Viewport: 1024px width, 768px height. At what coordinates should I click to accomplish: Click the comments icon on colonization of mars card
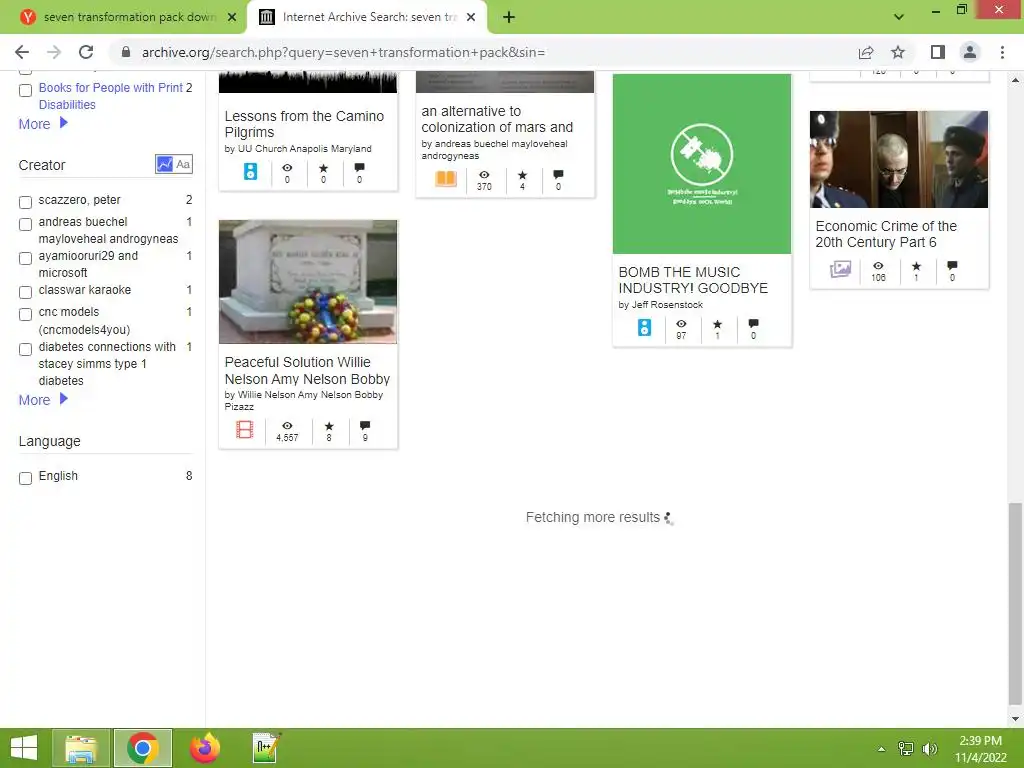558,174
